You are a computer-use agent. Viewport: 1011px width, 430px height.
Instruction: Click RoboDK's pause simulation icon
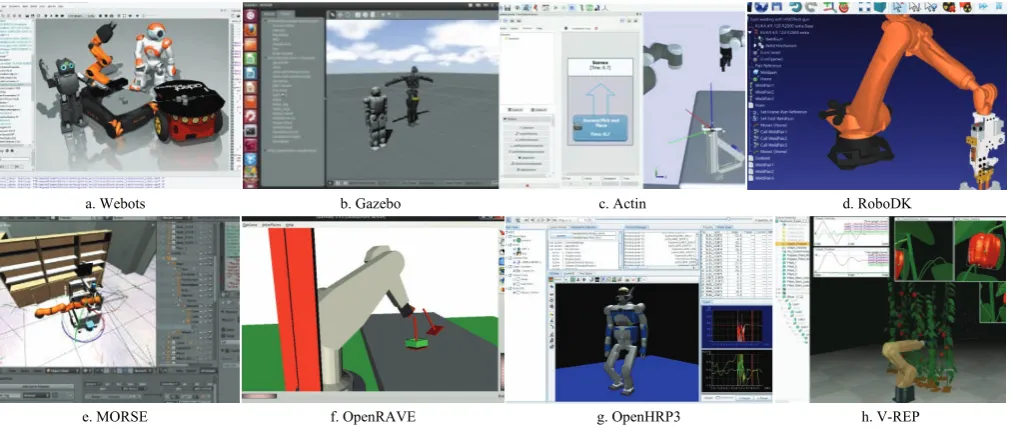click(x=999, y=6)
